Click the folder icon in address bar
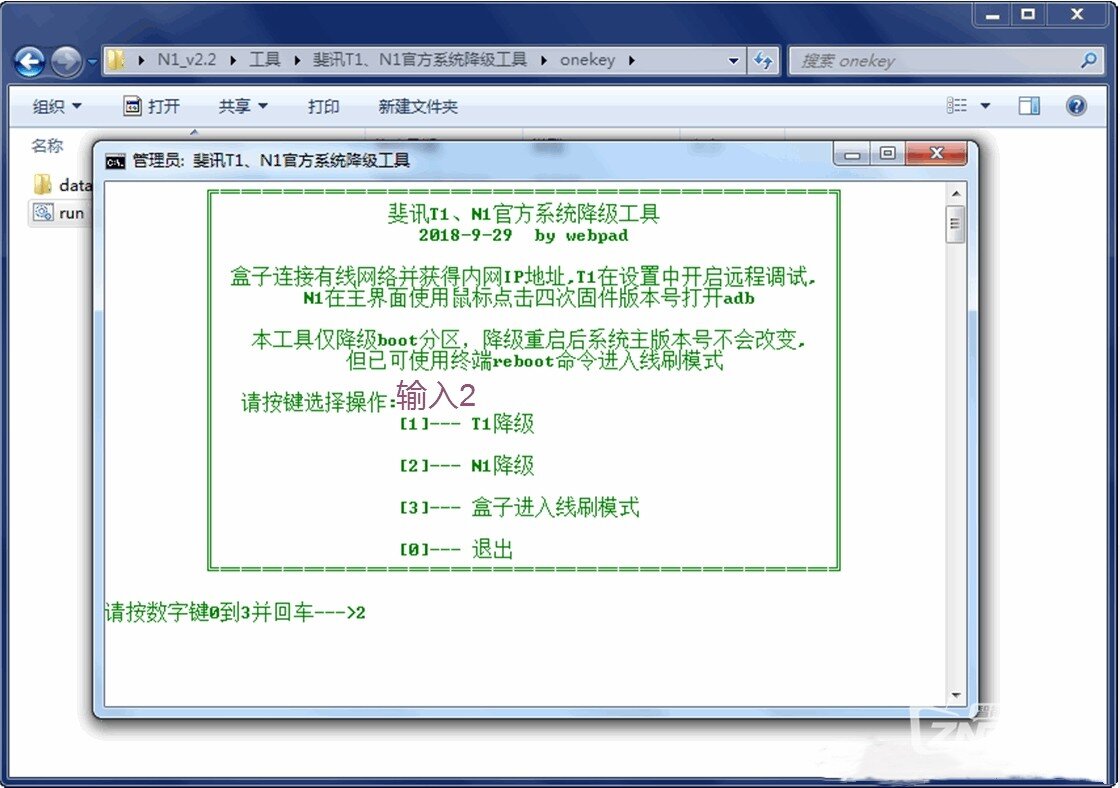 click(x=116, y=60)
